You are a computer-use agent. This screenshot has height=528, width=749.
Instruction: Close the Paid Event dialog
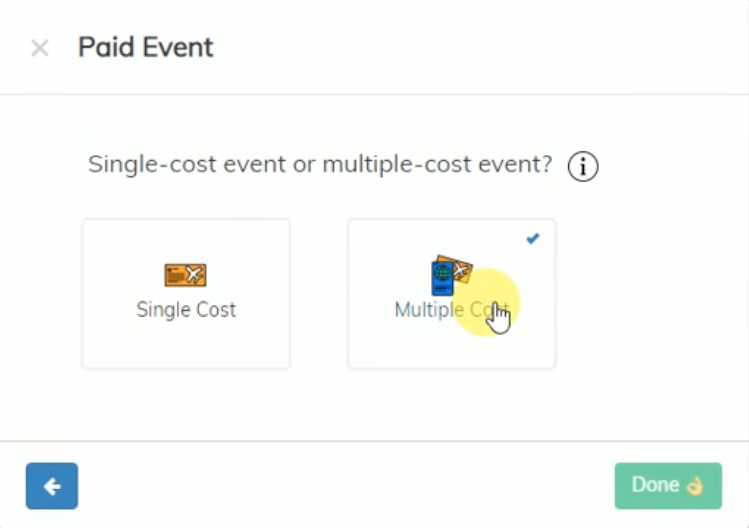click(40, 48)
